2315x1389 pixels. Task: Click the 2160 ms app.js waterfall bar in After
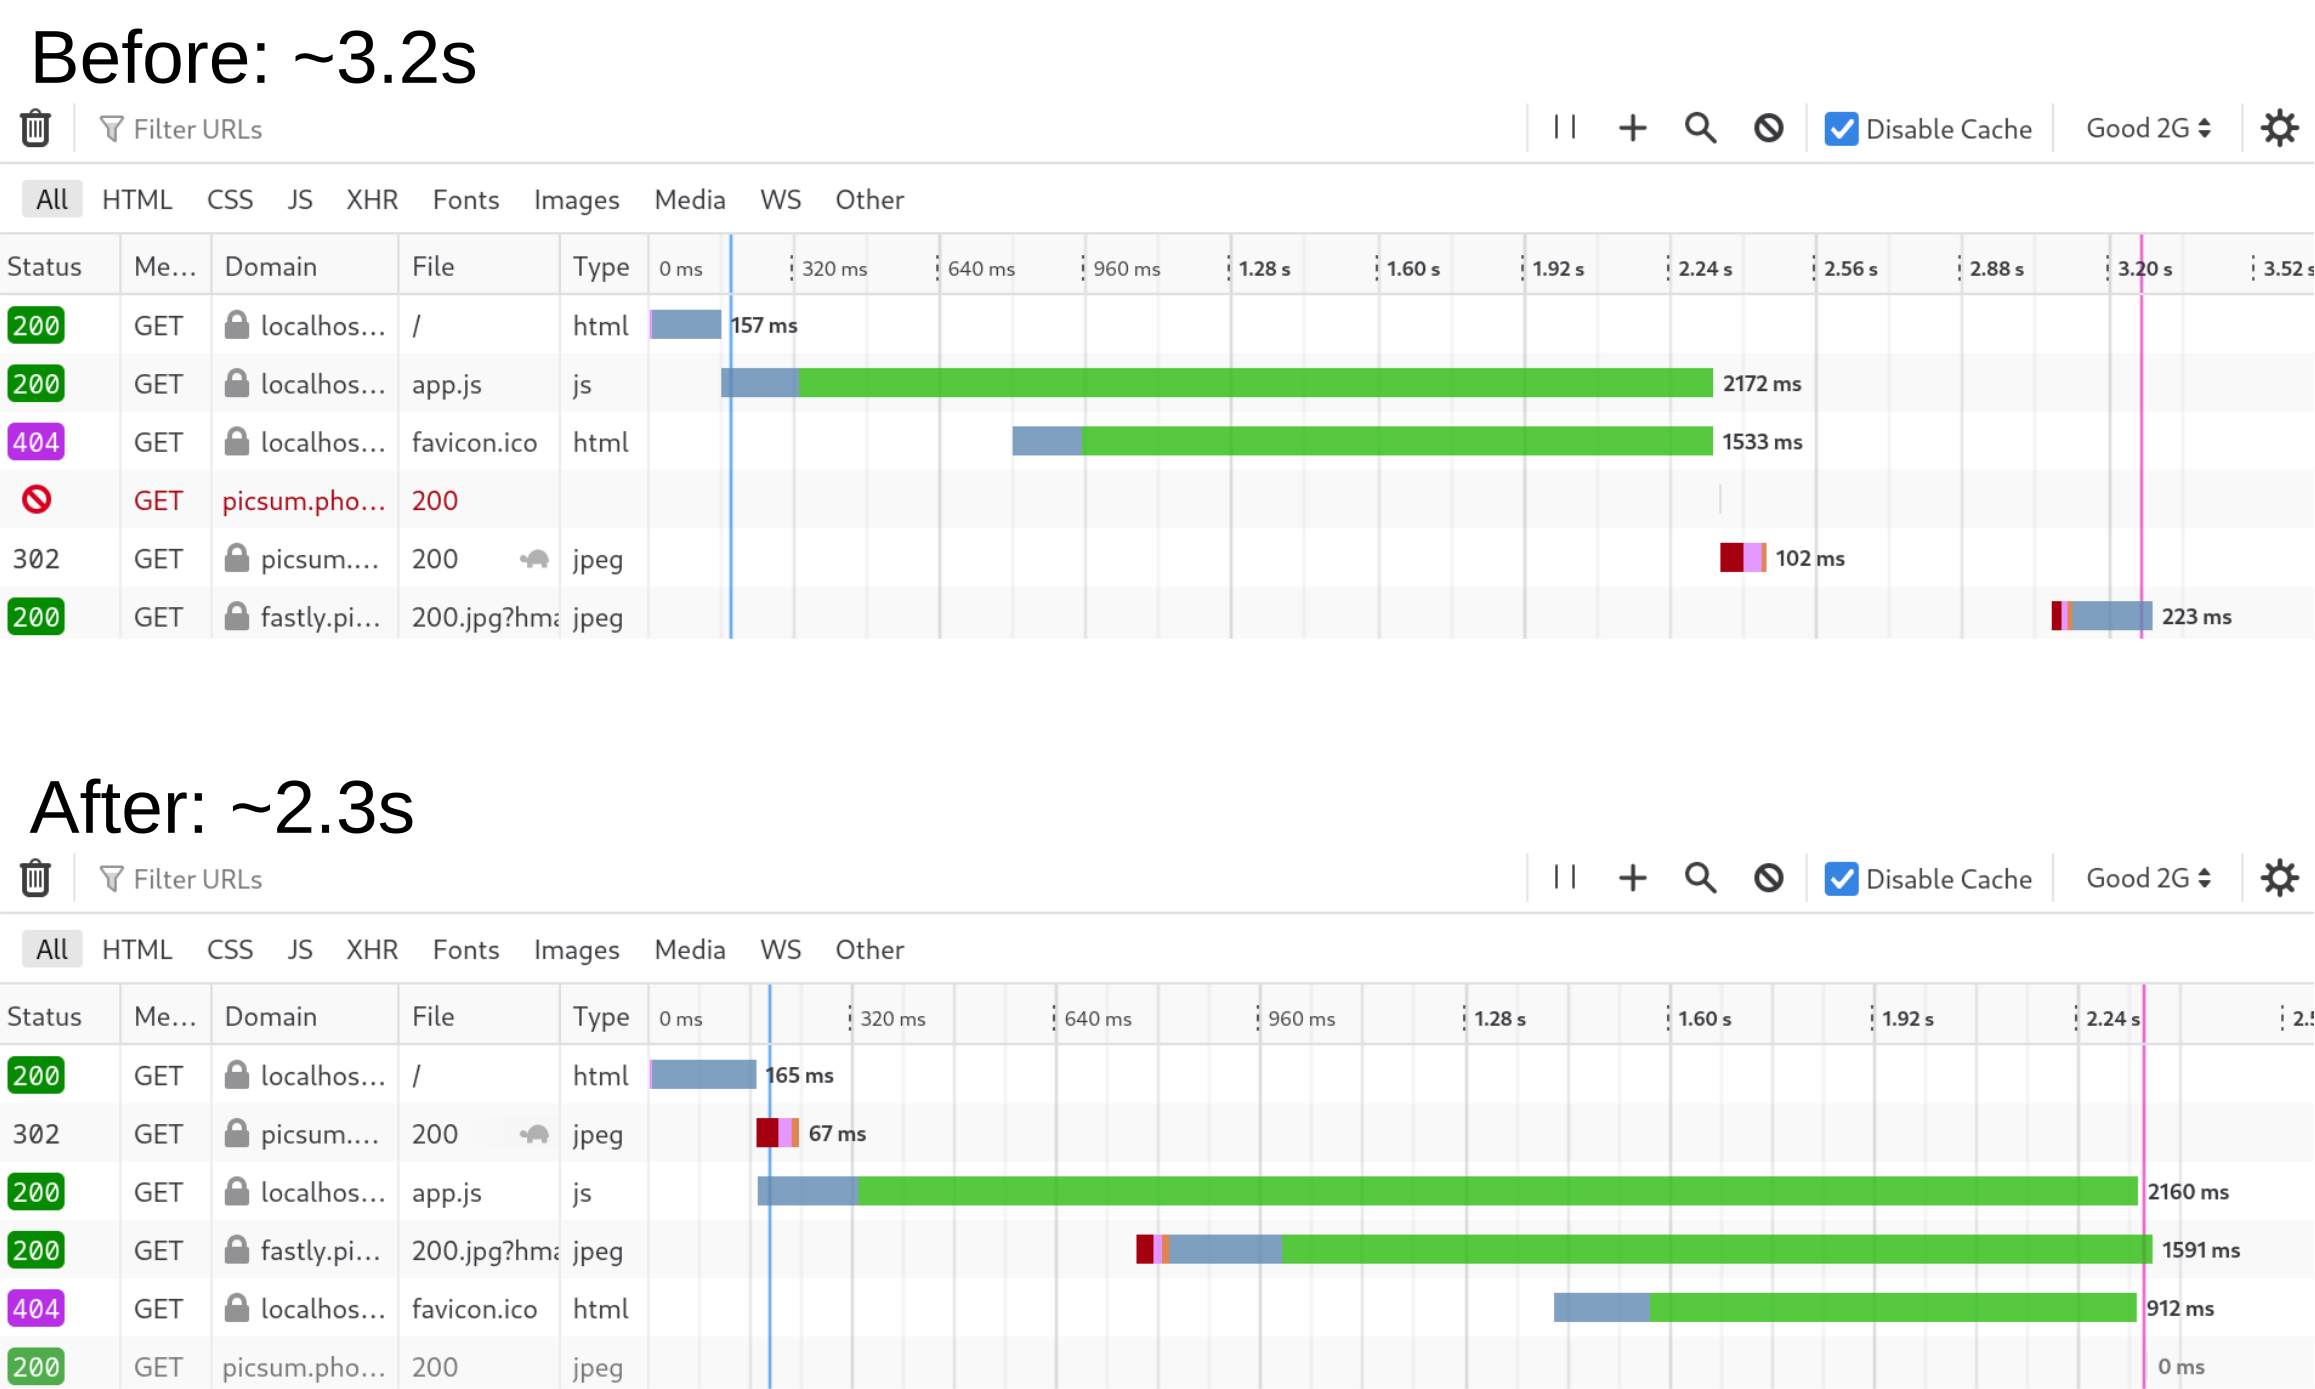click(1447, 1191)
